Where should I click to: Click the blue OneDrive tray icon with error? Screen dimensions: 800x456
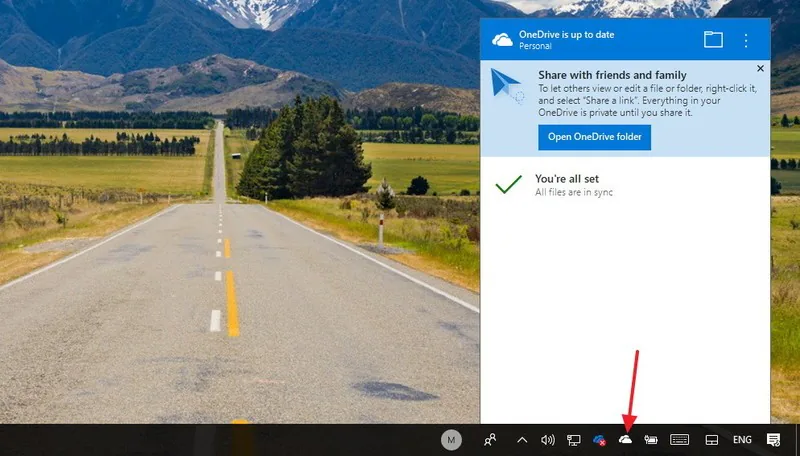click(599, 440)
